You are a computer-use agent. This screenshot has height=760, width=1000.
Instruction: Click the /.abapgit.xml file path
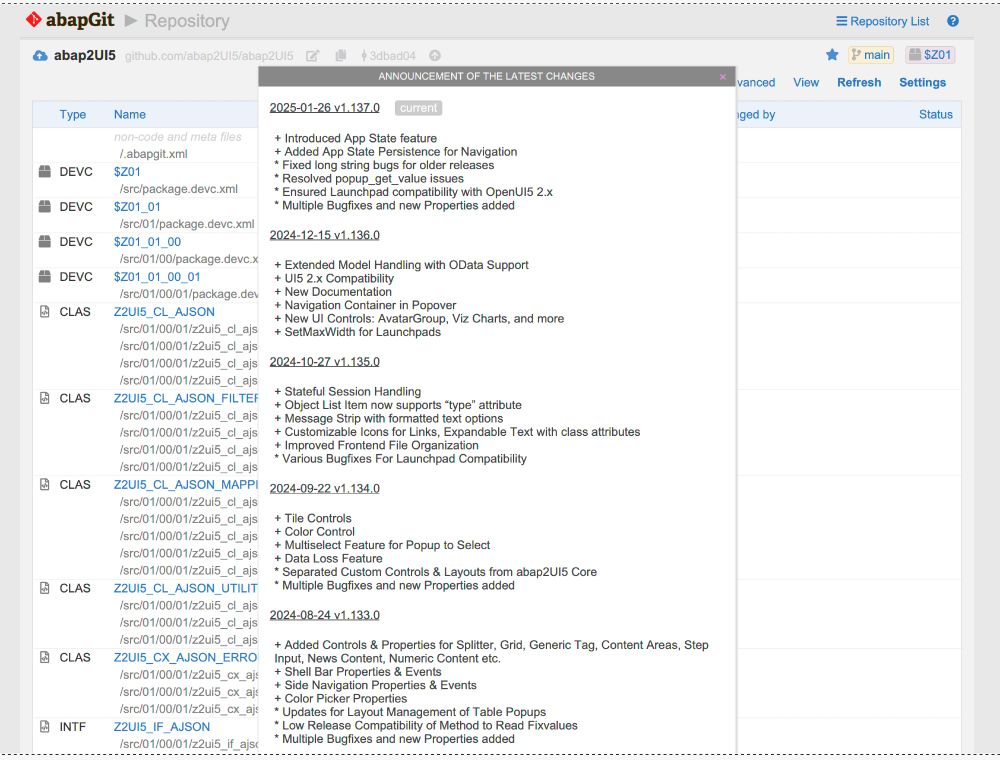[x=153, y=154]
